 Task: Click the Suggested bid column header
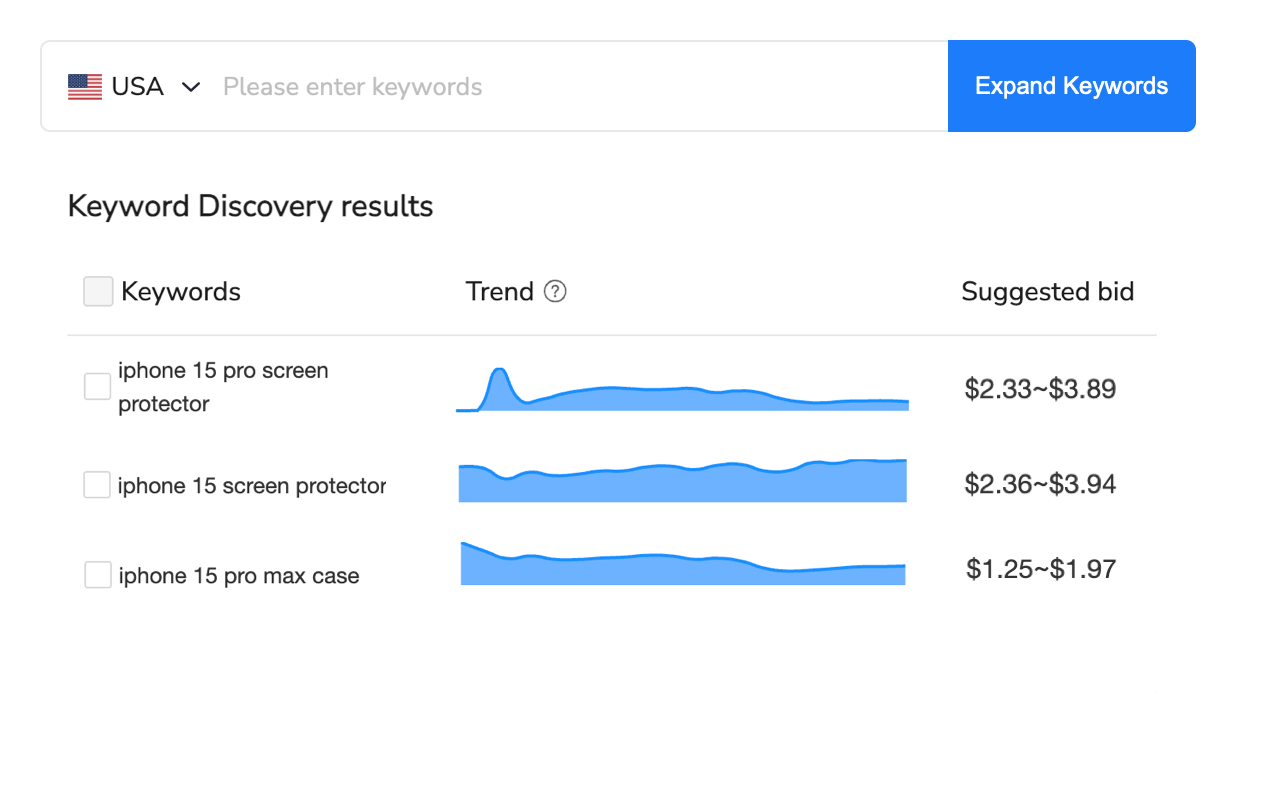[x=1047, y=291]
